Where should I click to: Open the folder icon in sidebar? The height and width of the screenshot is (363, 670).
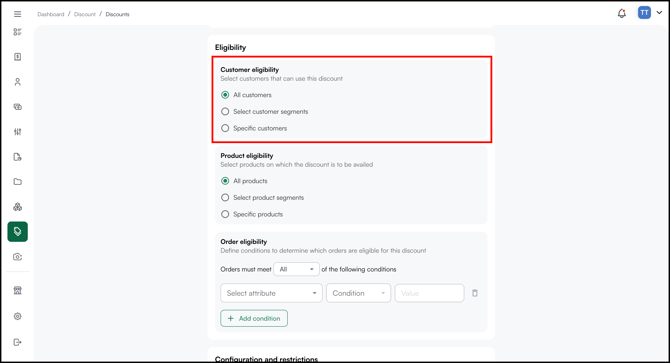18,182
